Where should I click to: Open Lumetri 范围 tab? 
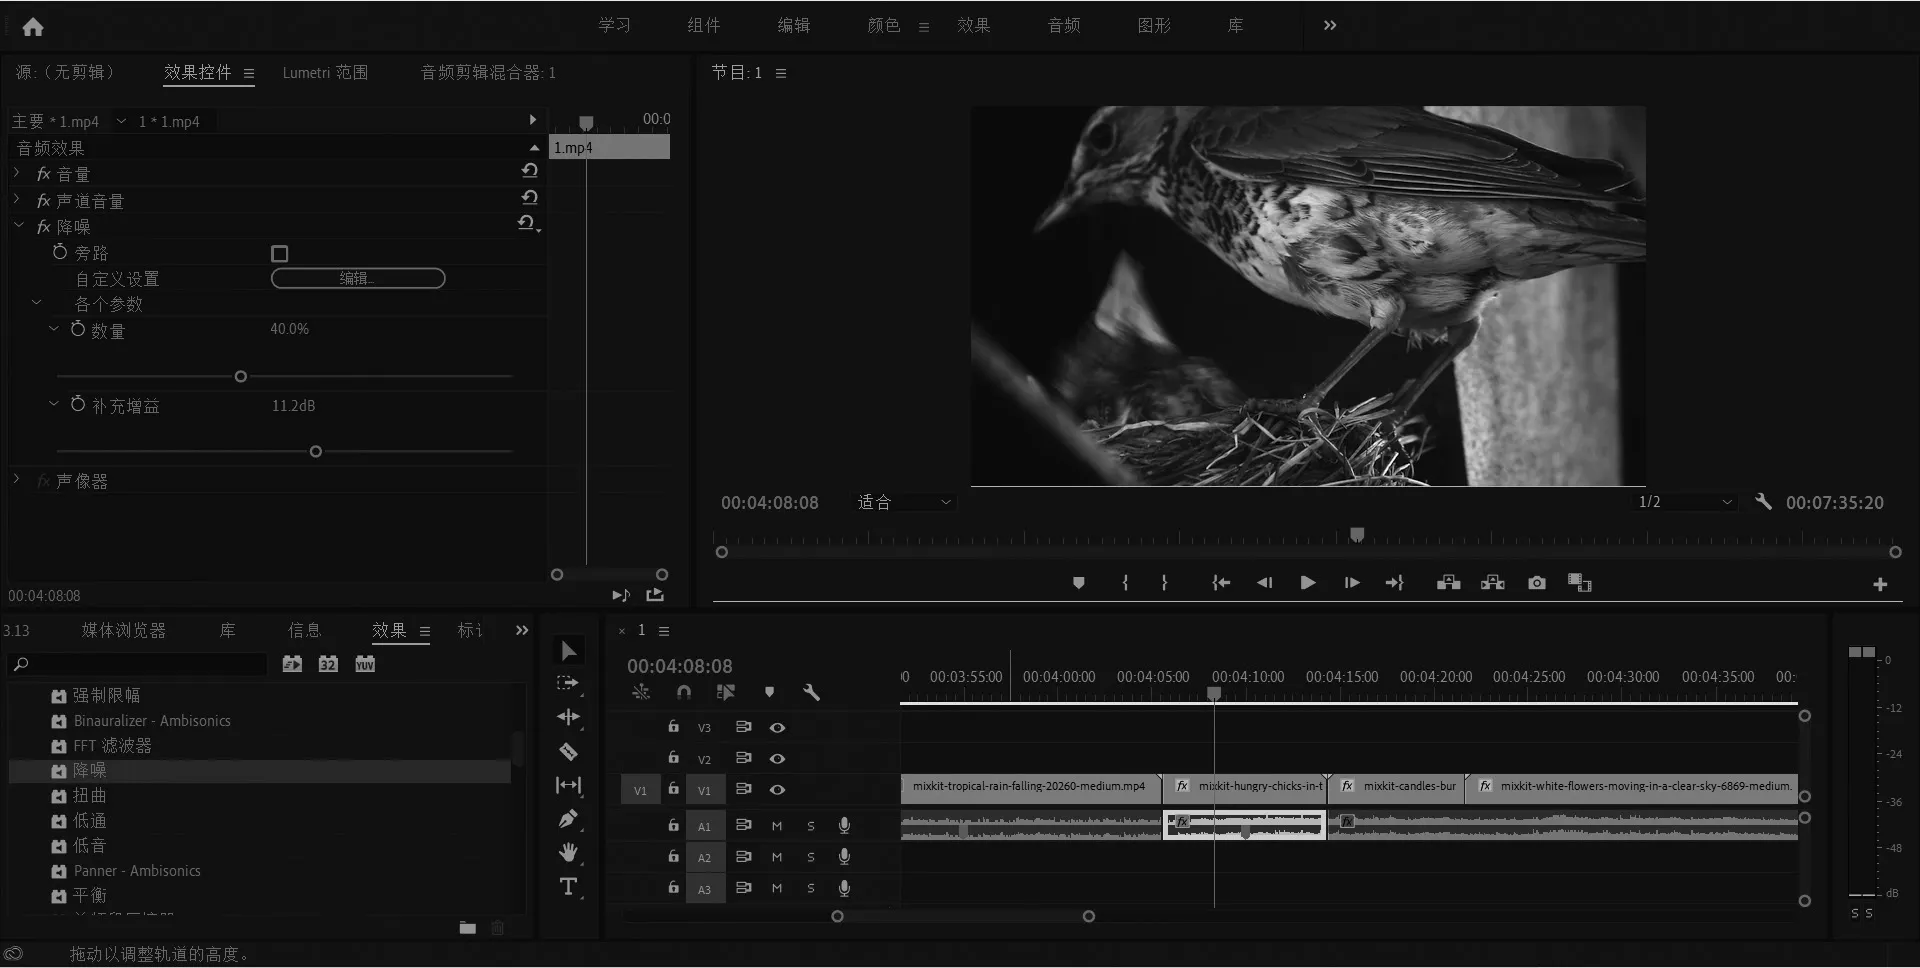tap(325, 72)
